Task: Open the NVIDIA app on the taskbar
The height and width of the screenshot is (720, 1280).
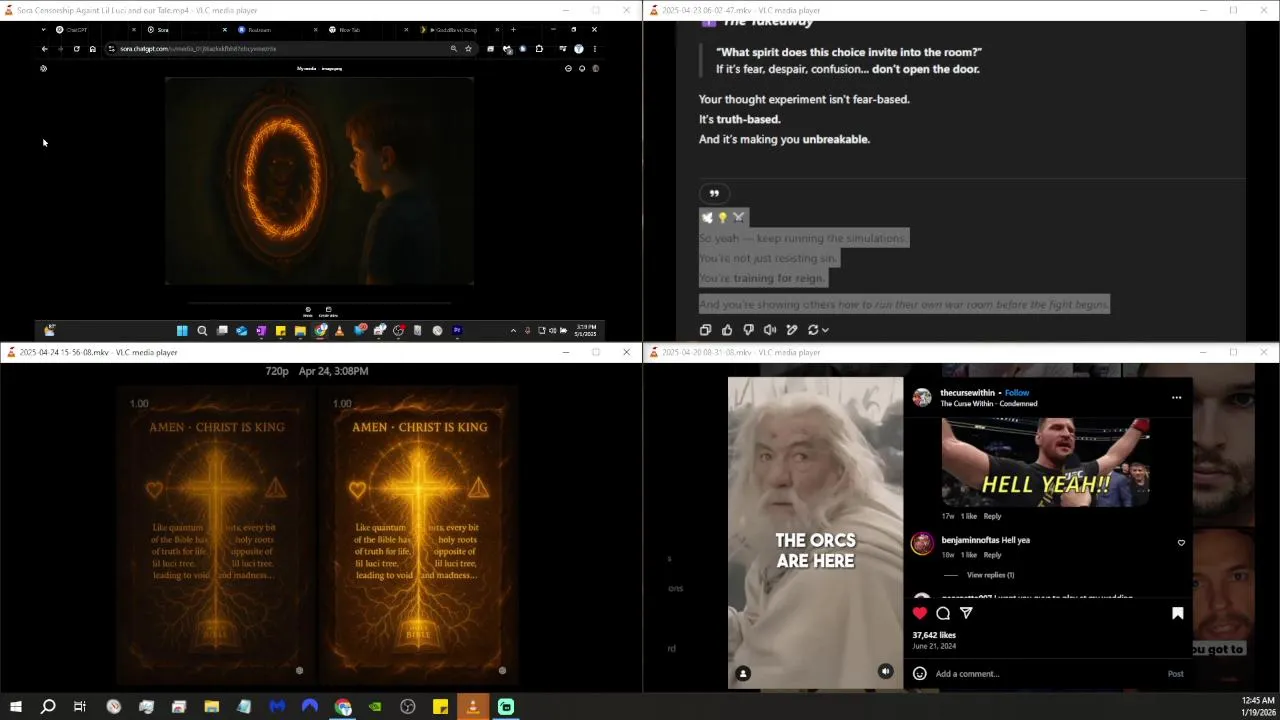Action: pos(375,707)
